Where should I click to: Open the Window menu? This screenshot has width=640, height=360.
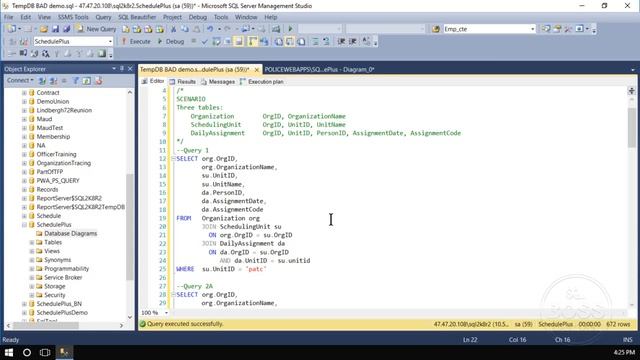[x=246, y=17]
